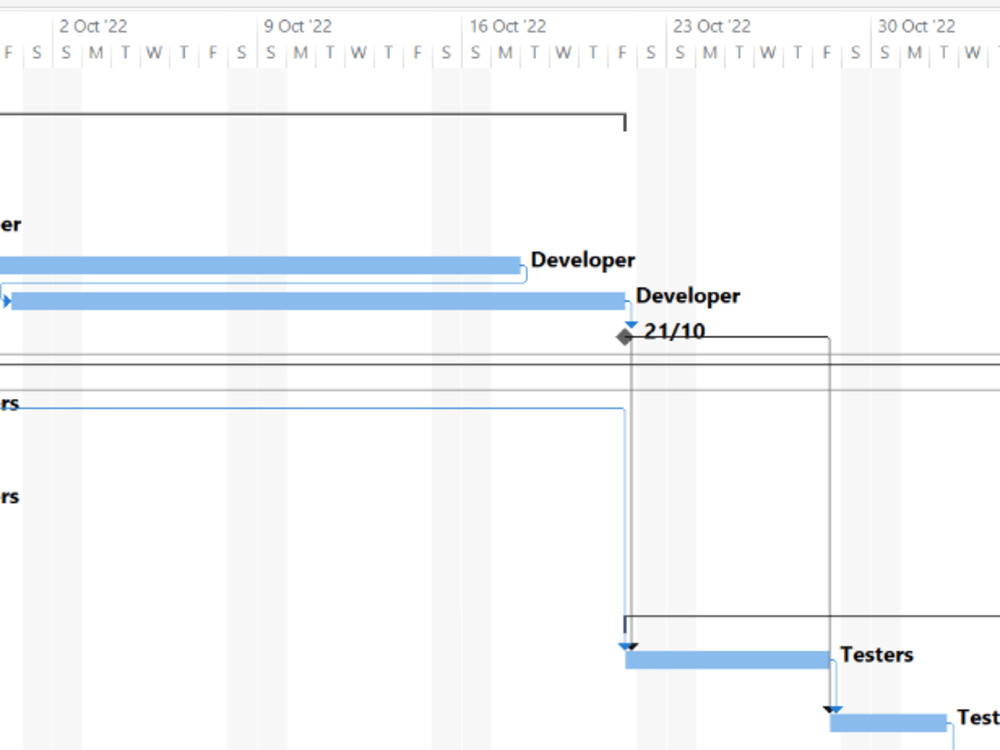Viewport: 1000px width, 750px height.
Task: Click the Developer label beside the 18 Oct bar
Action: [583, 260]
